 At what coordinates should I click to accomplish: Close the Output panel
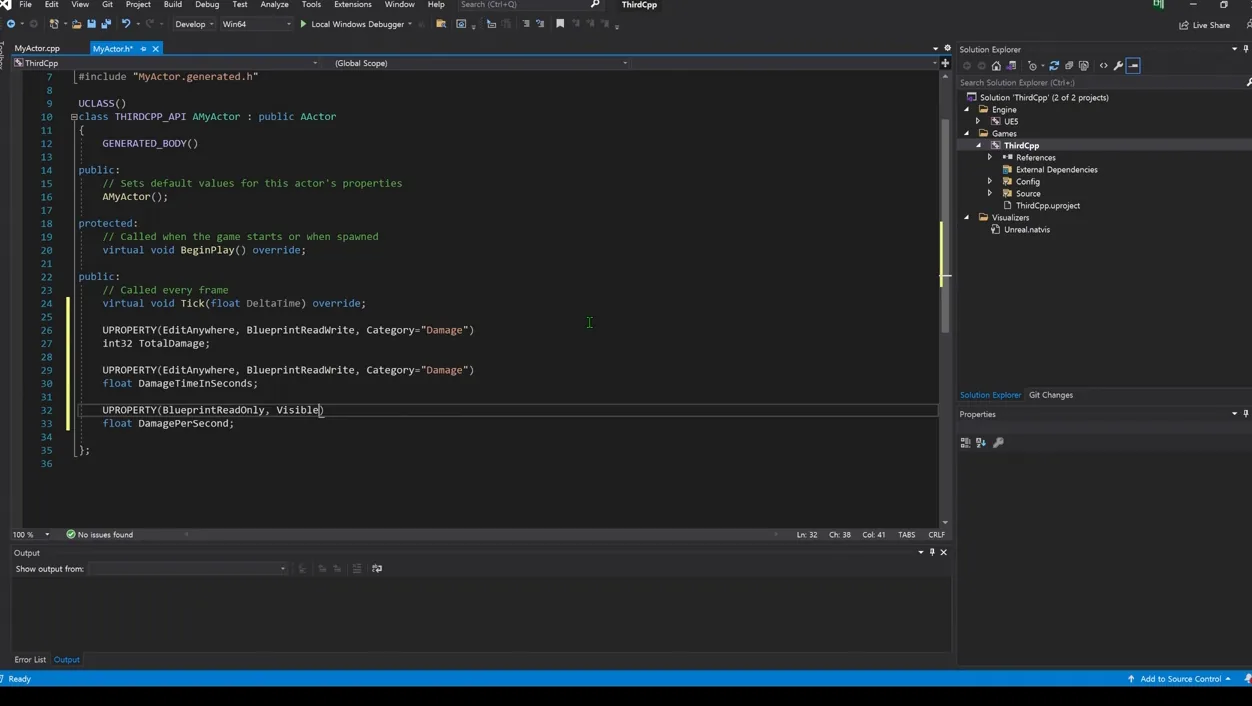pyautogui.click(x=943, y=552)
